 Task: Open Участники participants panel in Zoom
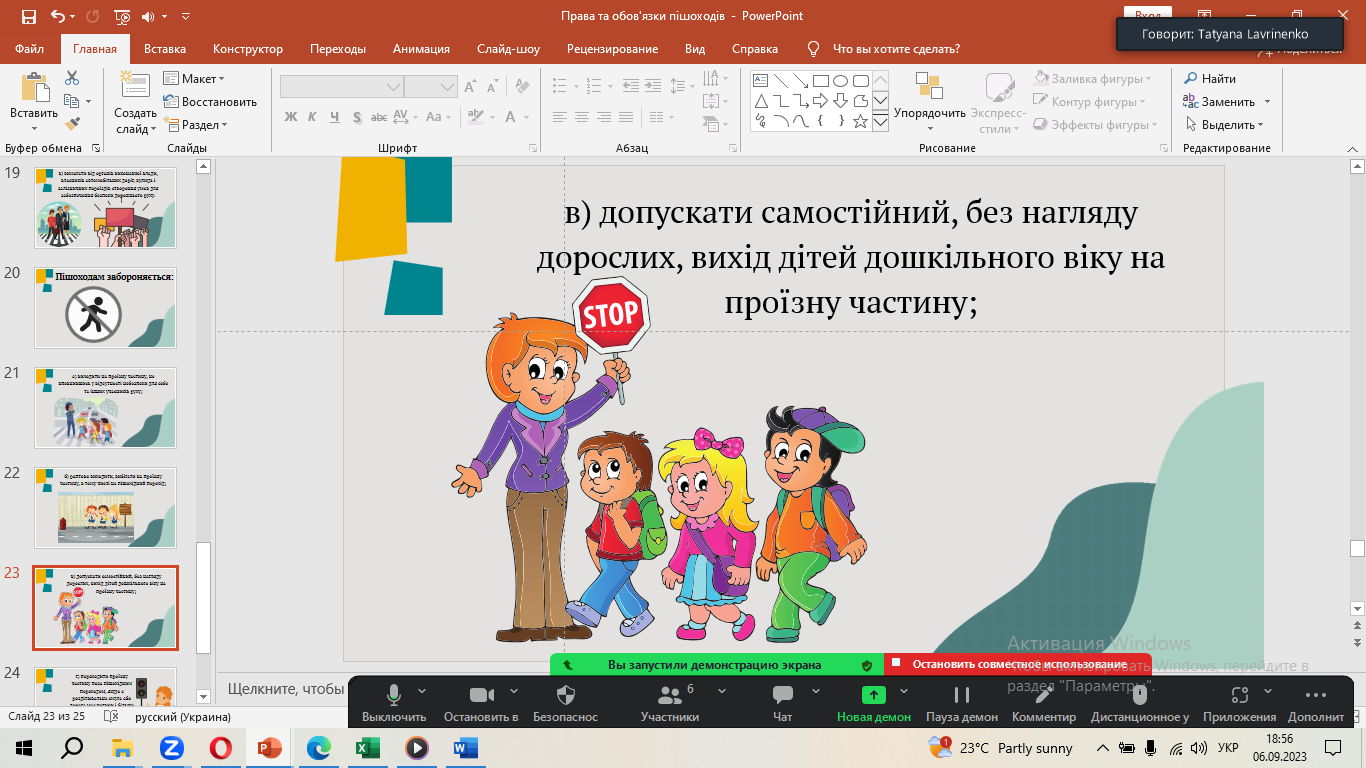tap(669, 703)
